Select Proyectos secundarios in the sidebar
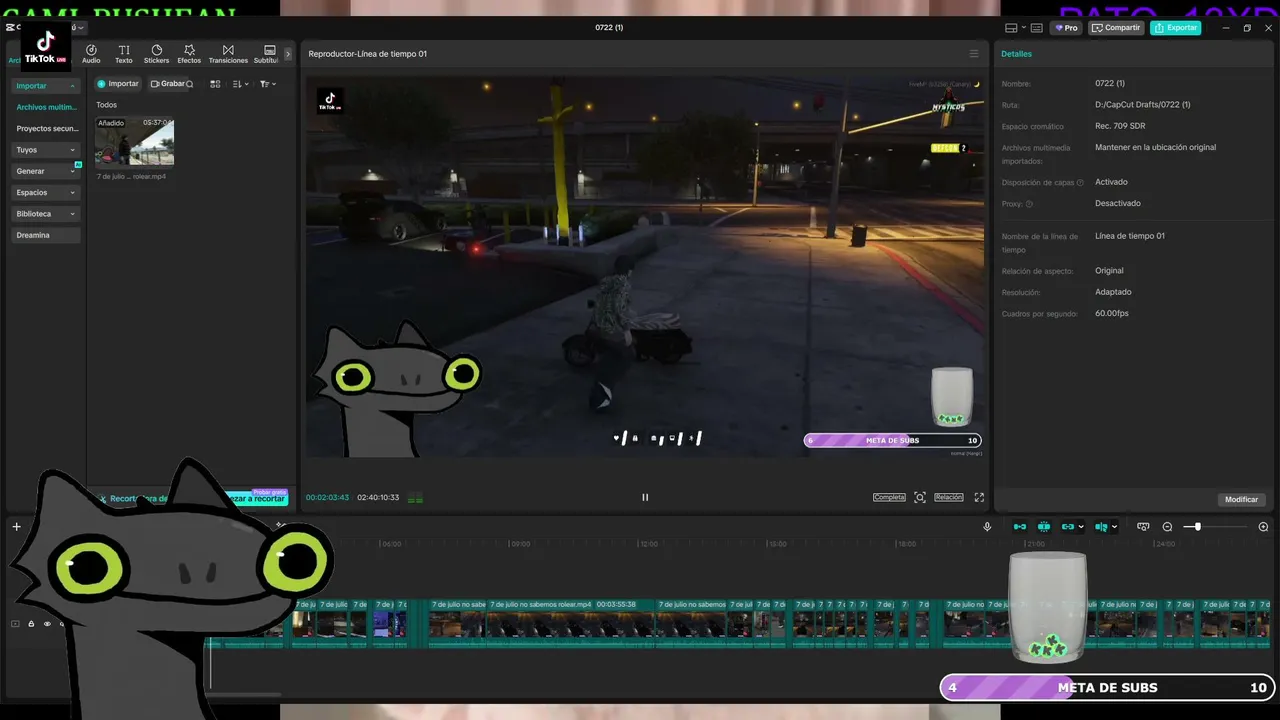The image size is (1280, 720). 46,129
